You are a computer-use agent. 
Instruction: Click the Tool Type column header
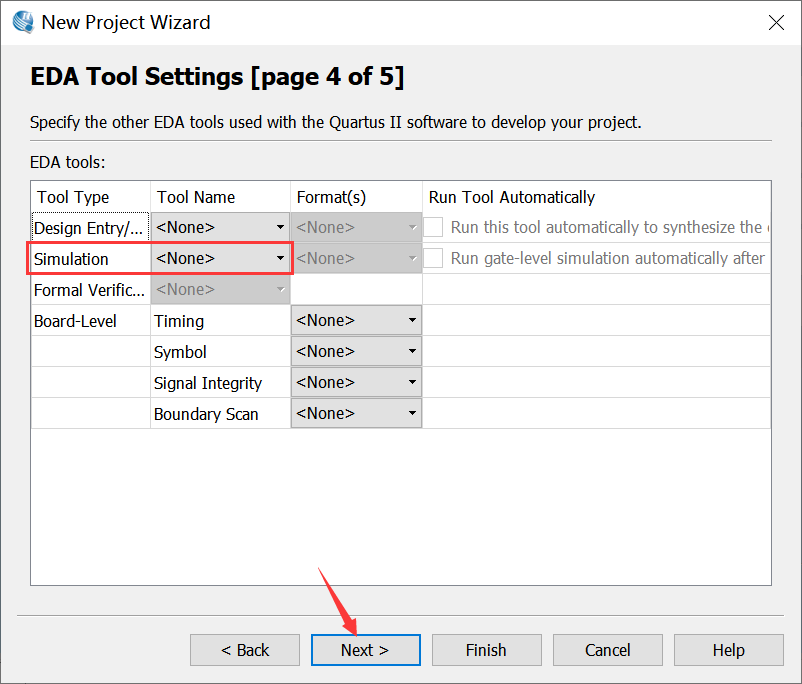(x=73, y=197)
